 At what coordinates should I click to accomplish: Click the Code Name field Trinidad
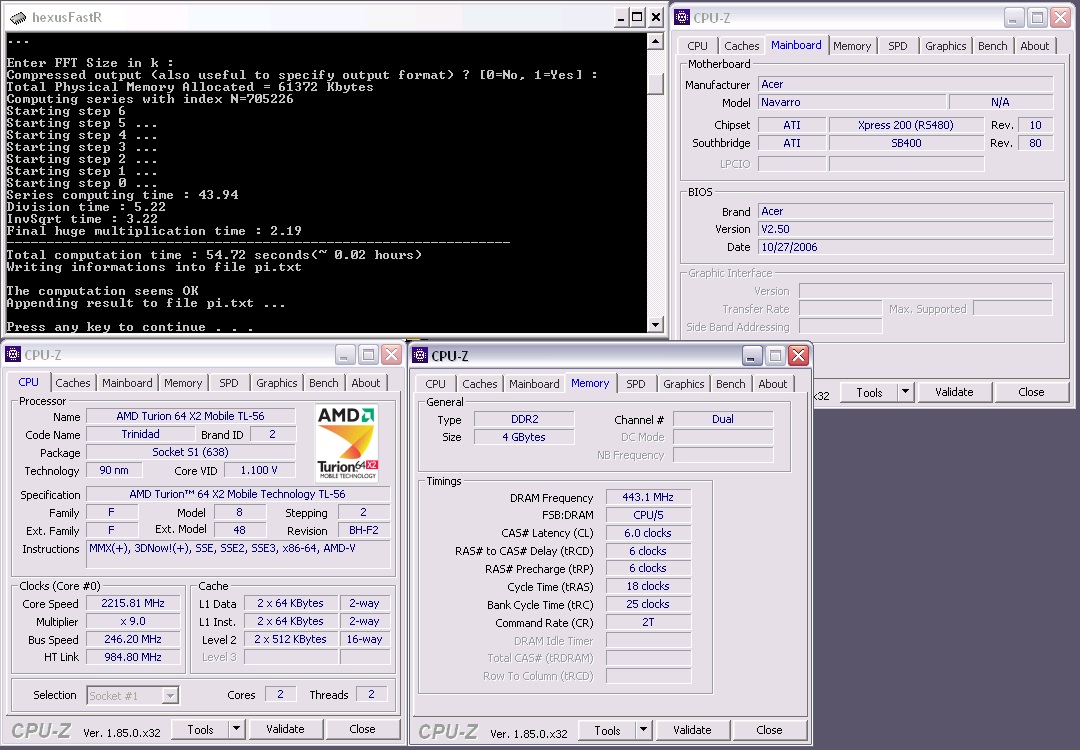[x=141, y=434]
